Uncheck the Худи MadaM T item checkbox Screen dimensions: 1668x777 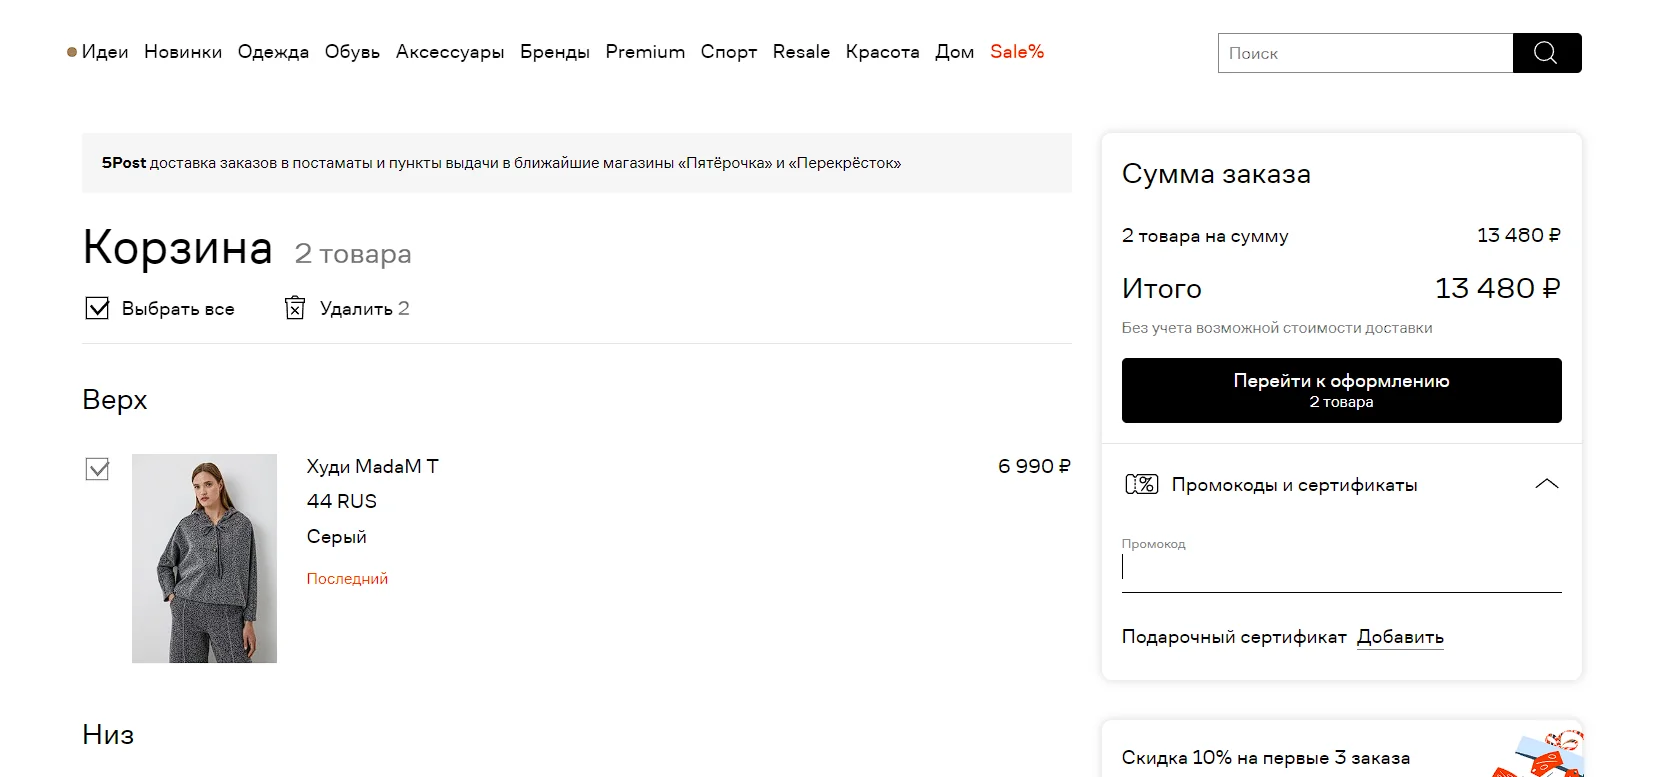tap(97, 469)
